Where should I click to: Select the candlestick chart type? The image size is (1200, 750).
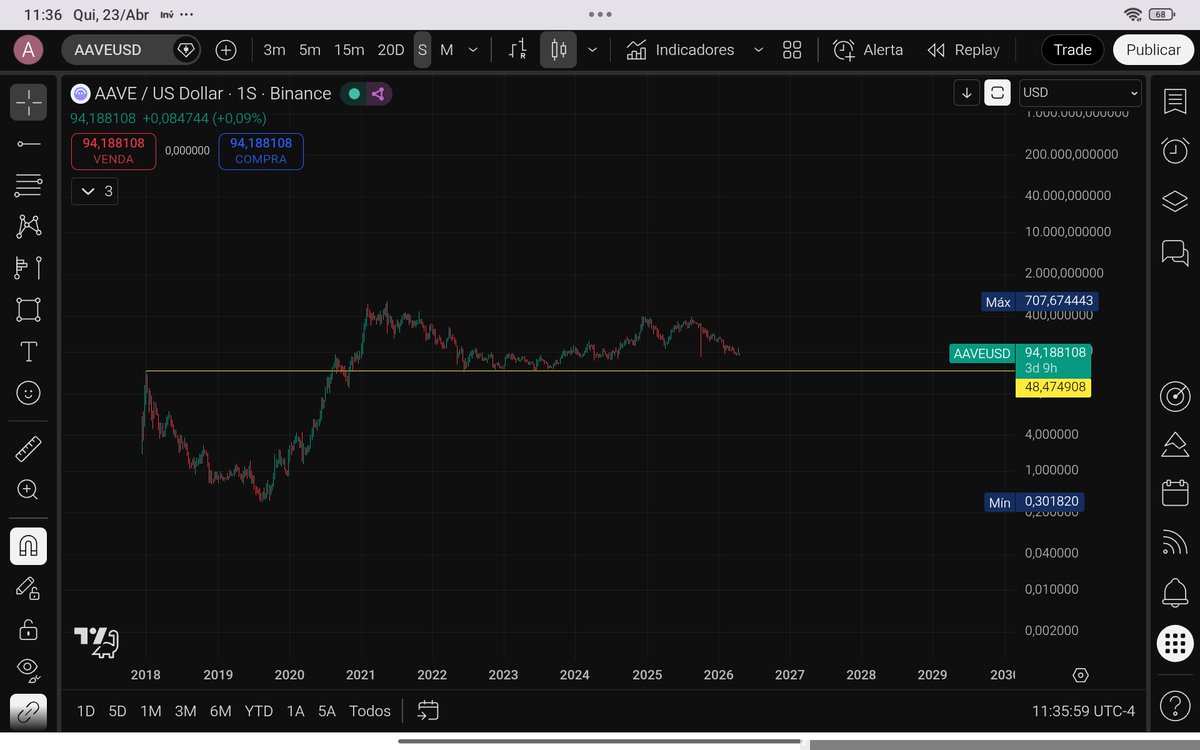tap(558, 49)
